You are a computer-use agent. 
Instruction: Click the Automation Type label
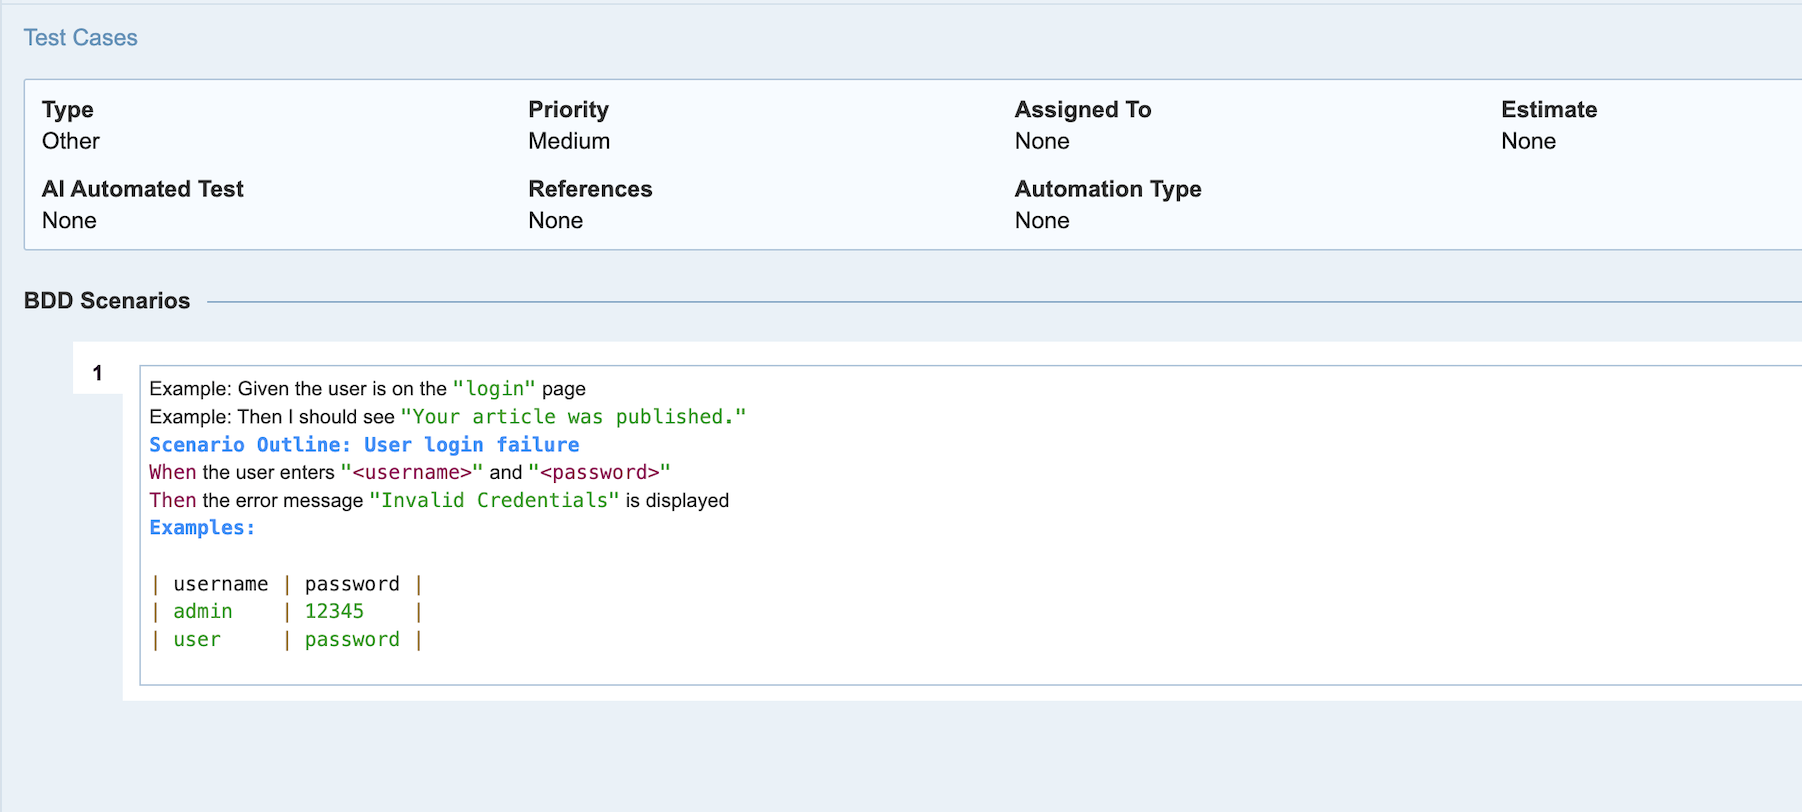point(1108,189)
